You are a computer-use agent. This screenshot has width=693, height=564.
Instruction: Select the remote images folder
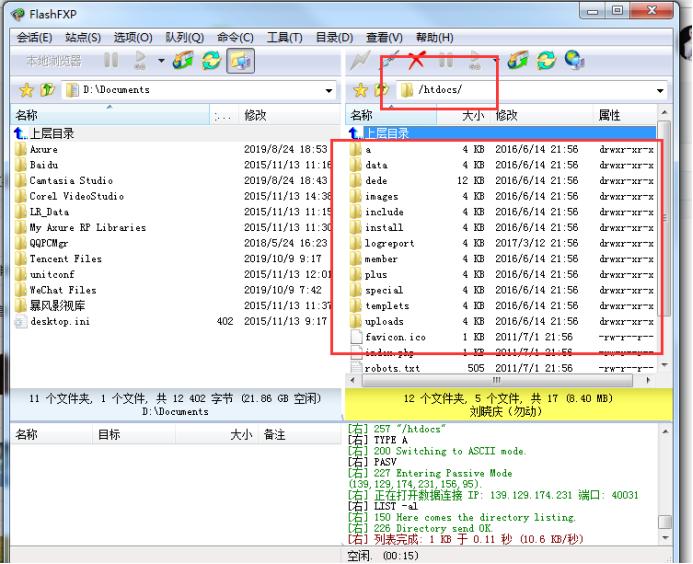click(381, 196)
